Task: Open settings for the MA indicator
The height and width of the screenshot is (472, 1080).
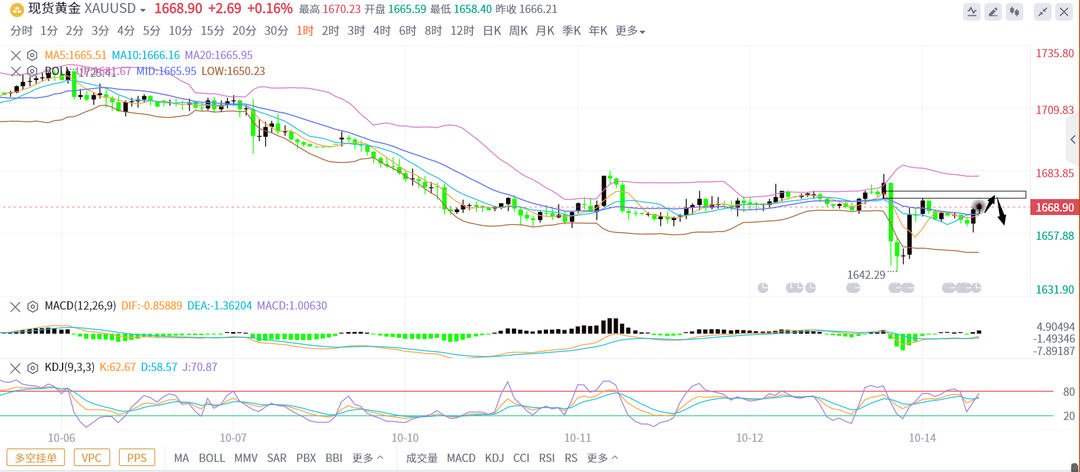Action: (32, 56)
